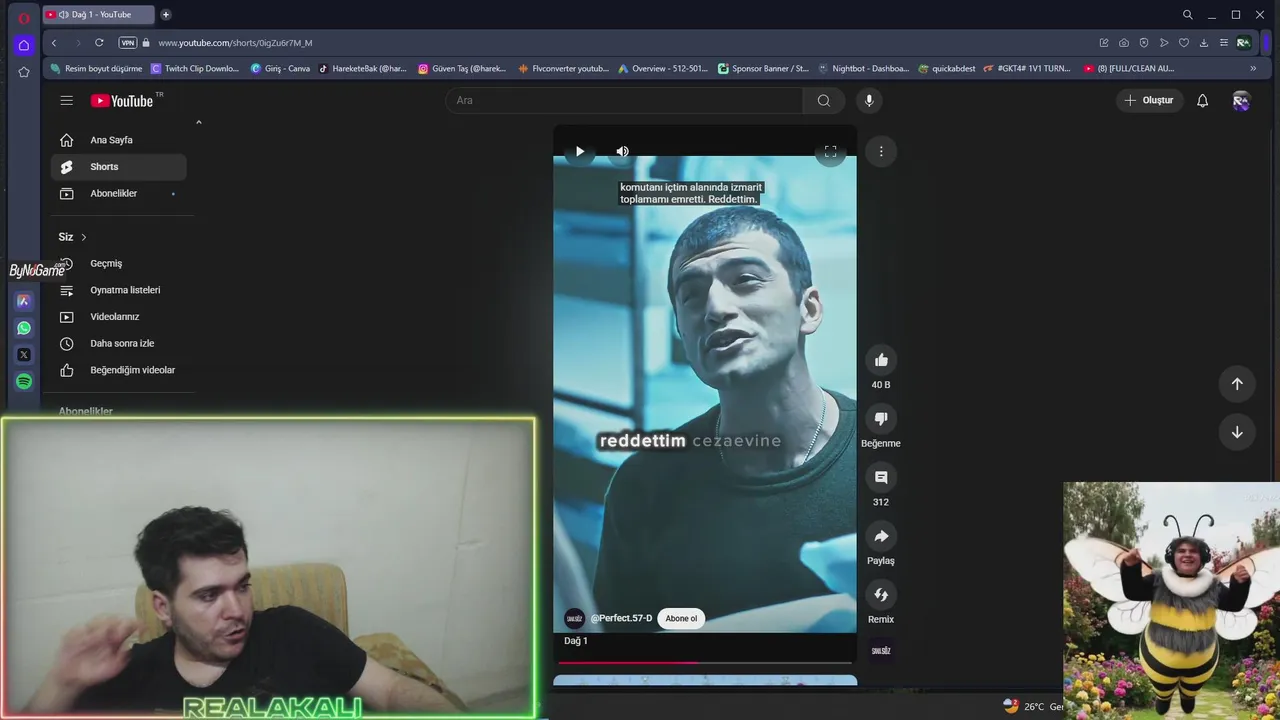This screenshot has width=1280, height=720.
Task: Open the @Perfect.57-D channel link
Action: (x=621, y=618)
